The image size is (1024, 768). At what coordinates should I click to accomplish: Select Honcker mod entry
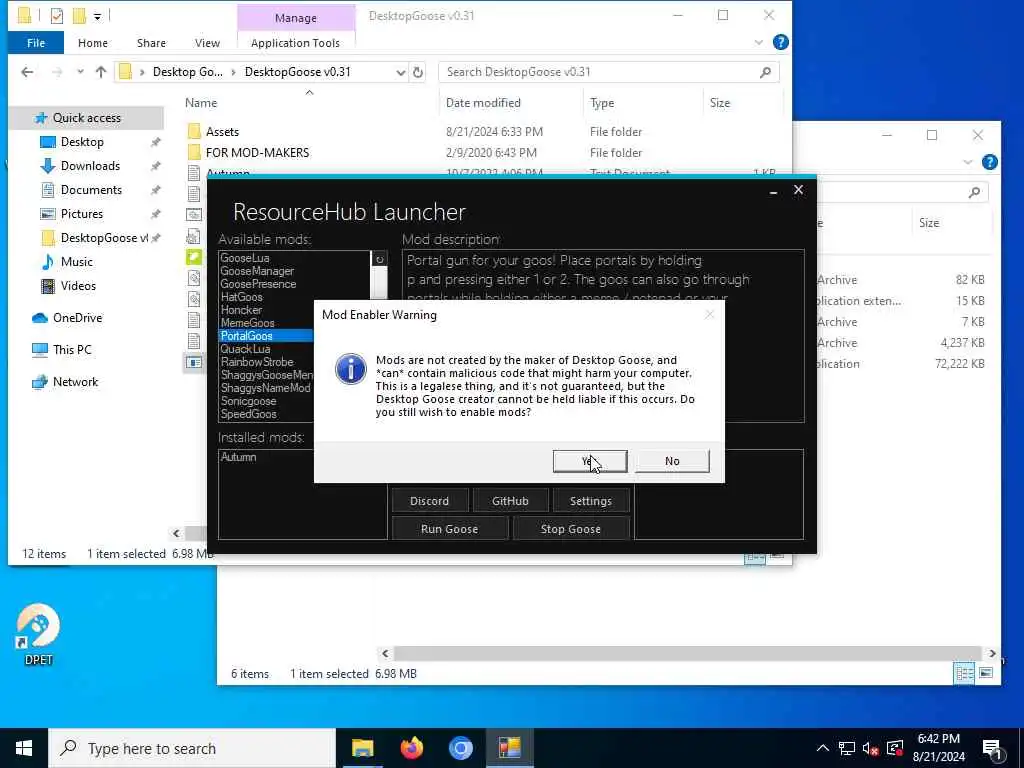pyautogui.click(x=242, y=310)
